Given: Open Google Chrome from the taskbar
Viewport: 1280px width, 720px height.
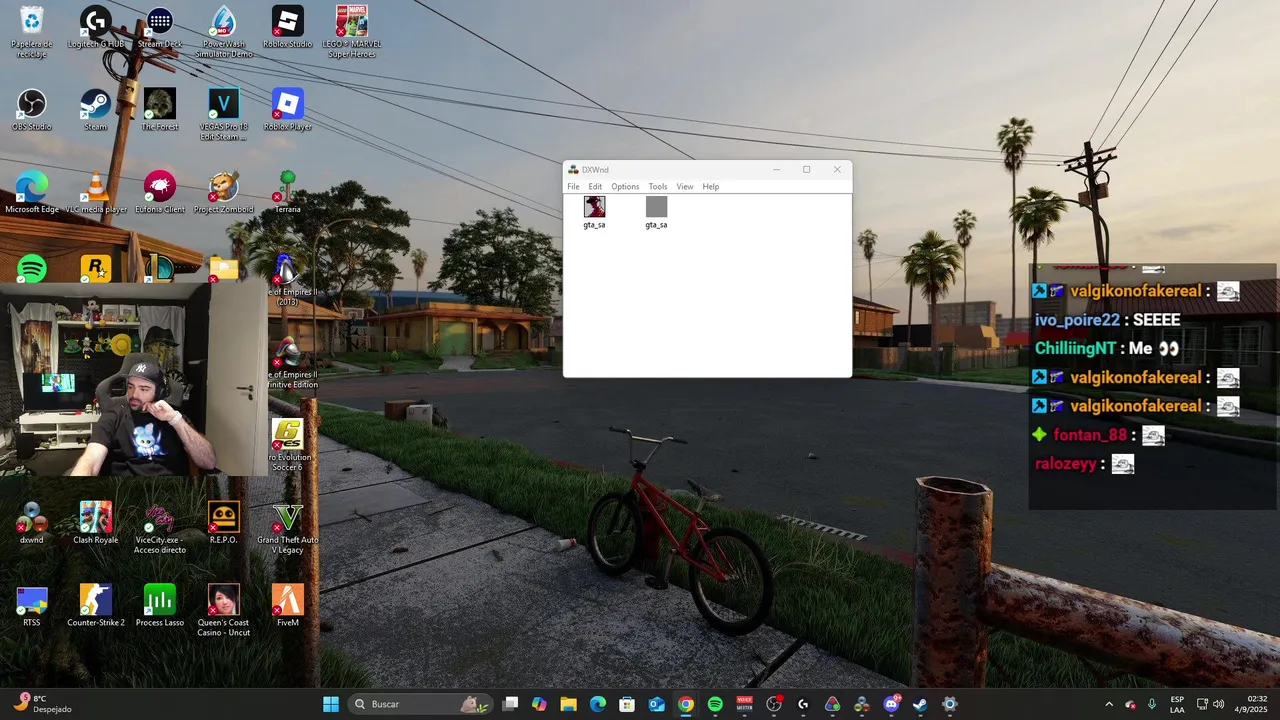Looking at the screenshot, I should [x=686, y=704].
